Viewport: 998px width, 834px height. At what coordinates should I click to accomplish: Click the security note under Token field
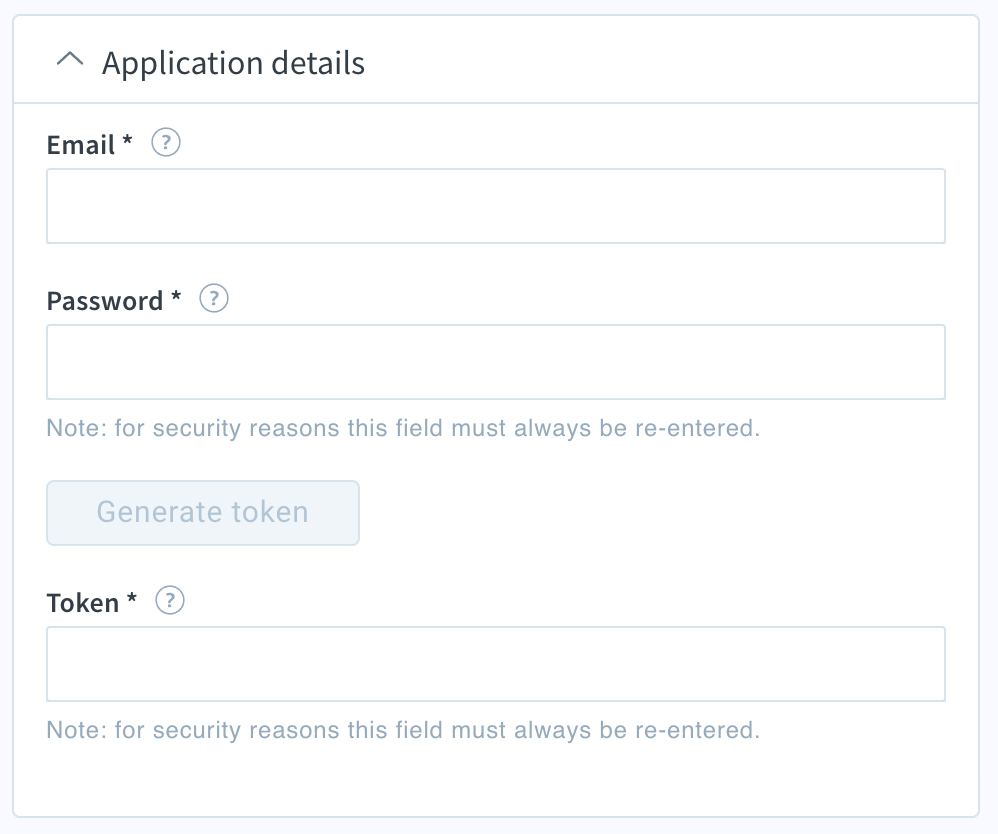[404, 730]
